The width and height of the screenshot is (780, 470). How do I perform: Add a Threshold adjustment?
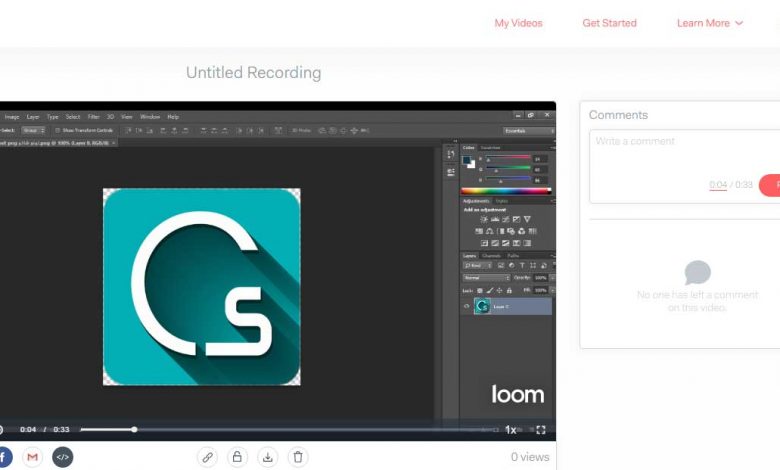[x=505, y=243]
